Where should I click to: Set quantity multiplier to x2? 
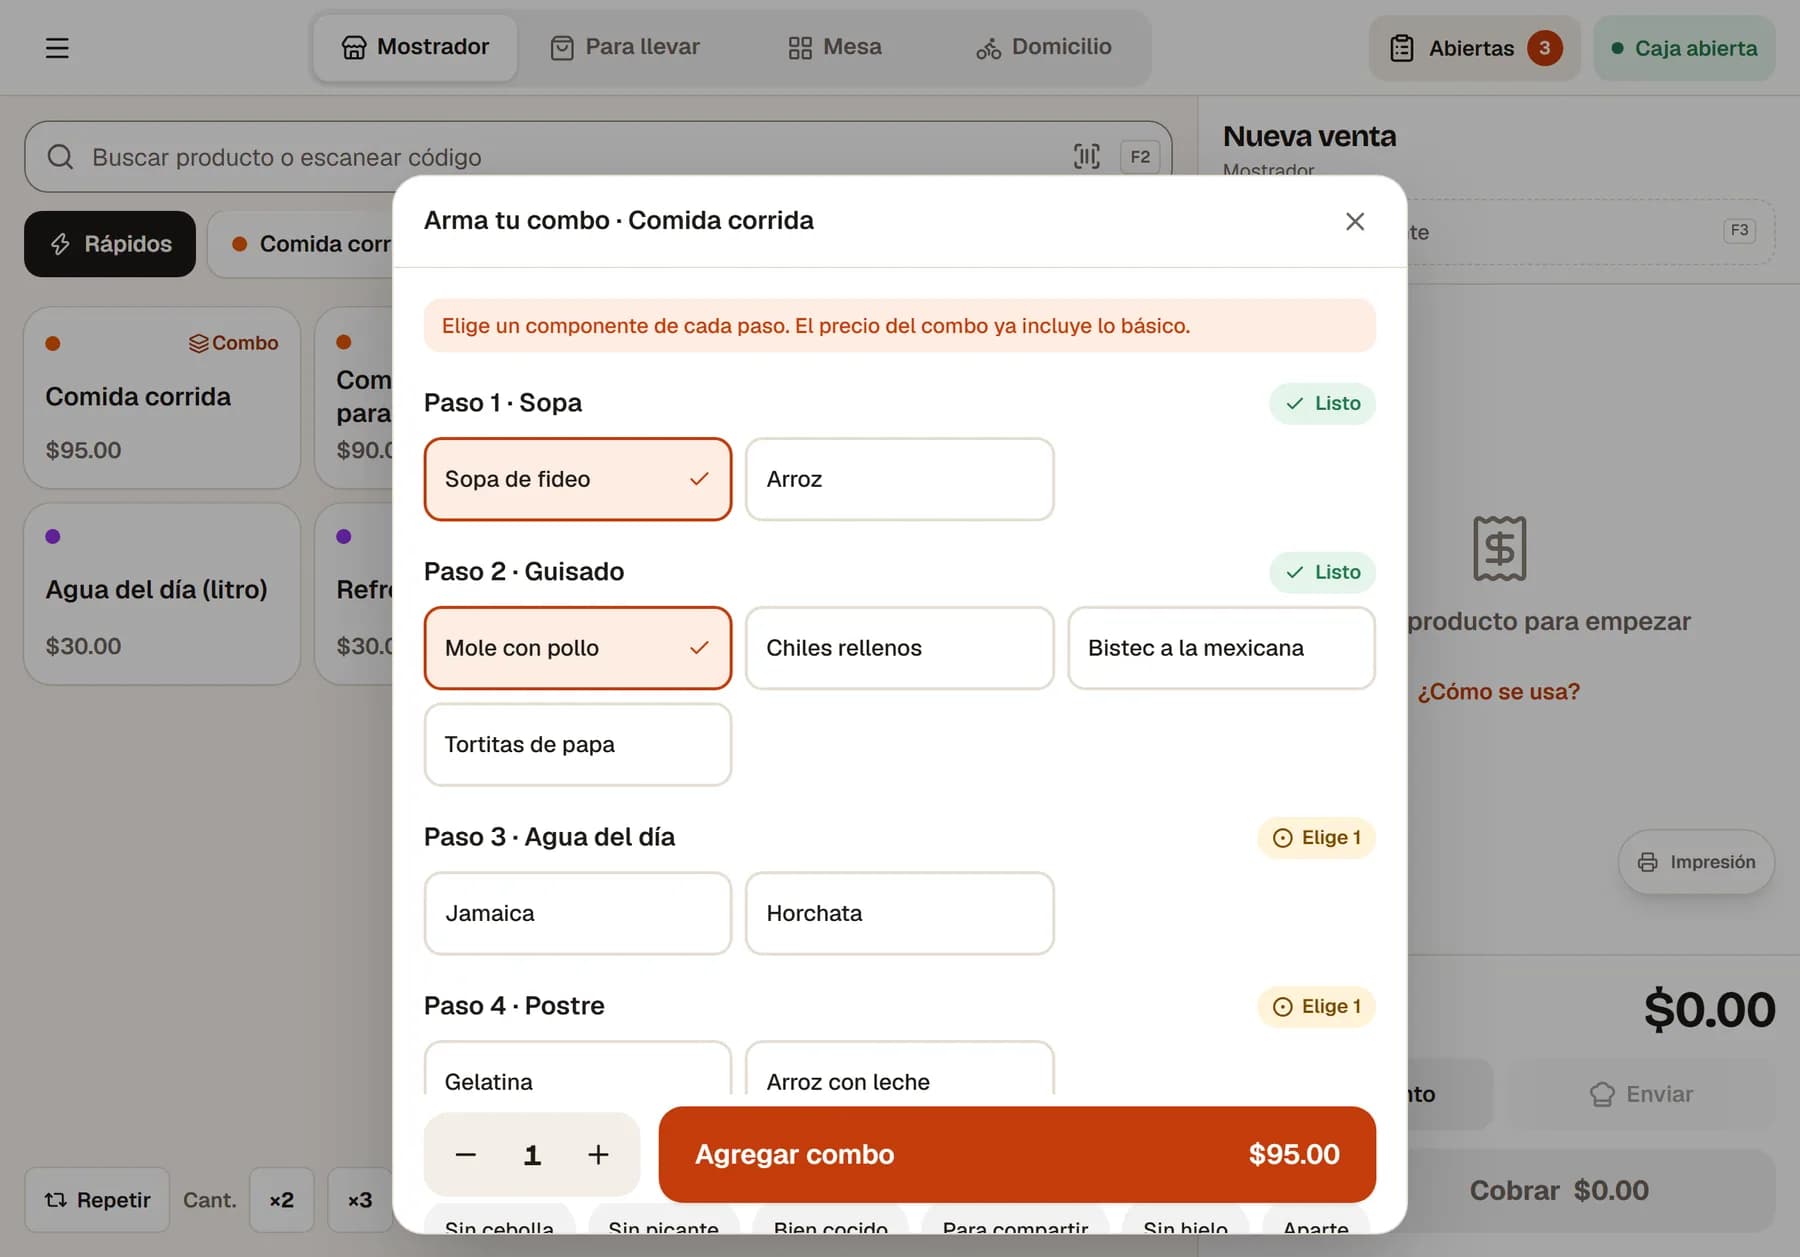pyautogui.click(x=282, y=1200)
